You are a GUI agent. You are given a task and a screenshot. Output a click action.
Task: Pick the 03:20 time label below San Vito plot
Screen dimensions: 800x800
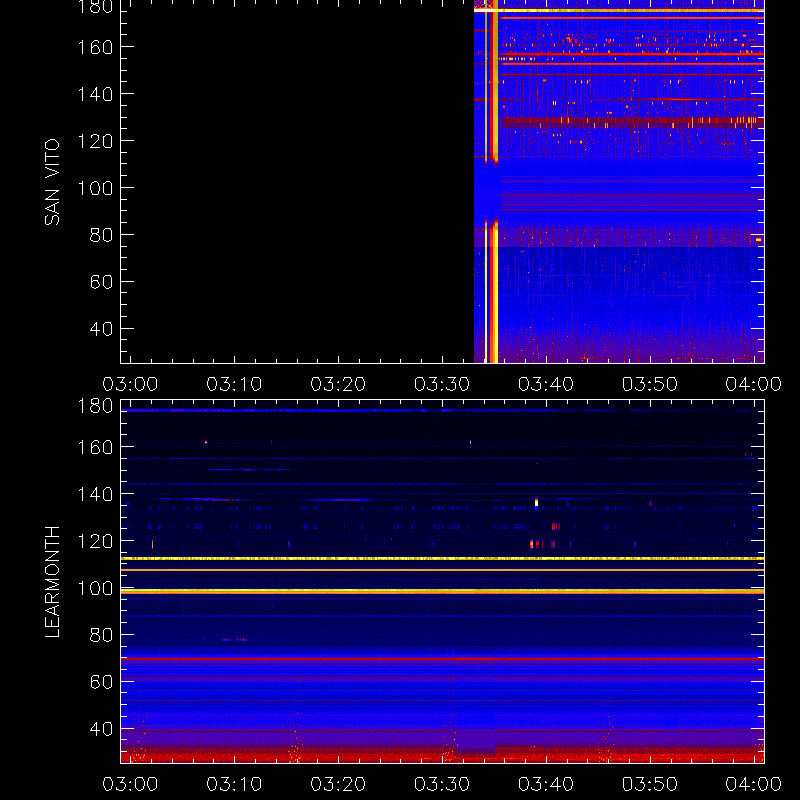(338, 384)
